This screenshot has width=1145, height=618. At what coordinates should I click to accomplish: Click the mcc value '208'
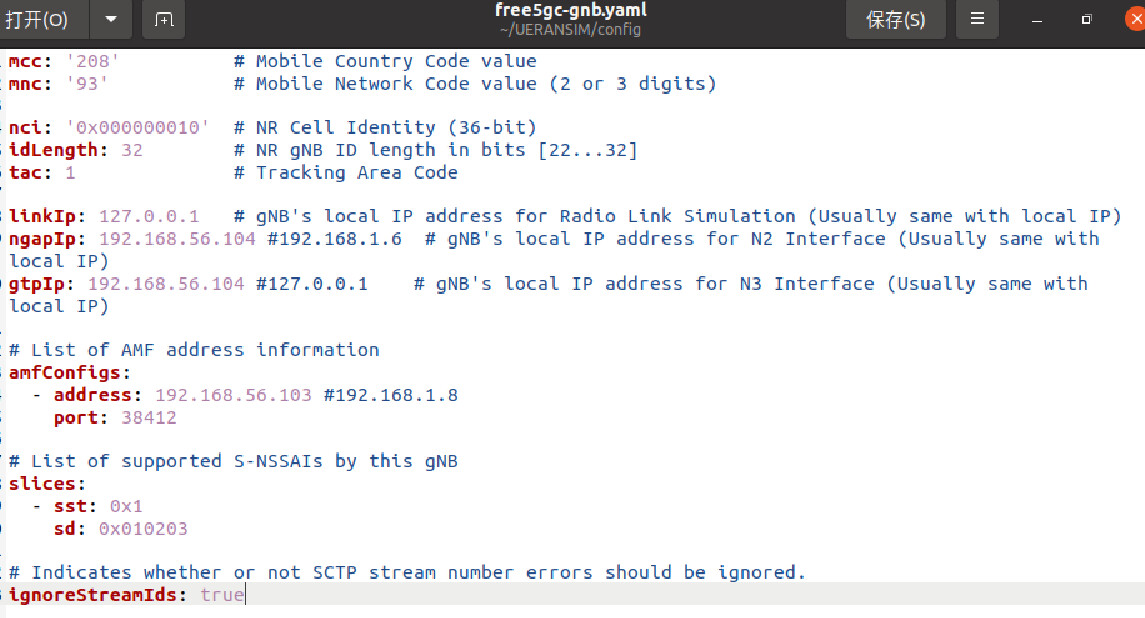[93, 61]
